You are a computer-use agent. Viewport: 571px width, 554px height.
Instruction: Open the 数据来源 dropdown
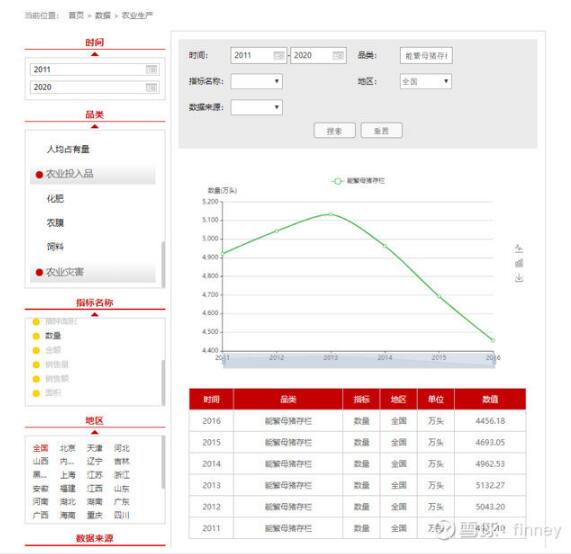click(x=256, y=107)
